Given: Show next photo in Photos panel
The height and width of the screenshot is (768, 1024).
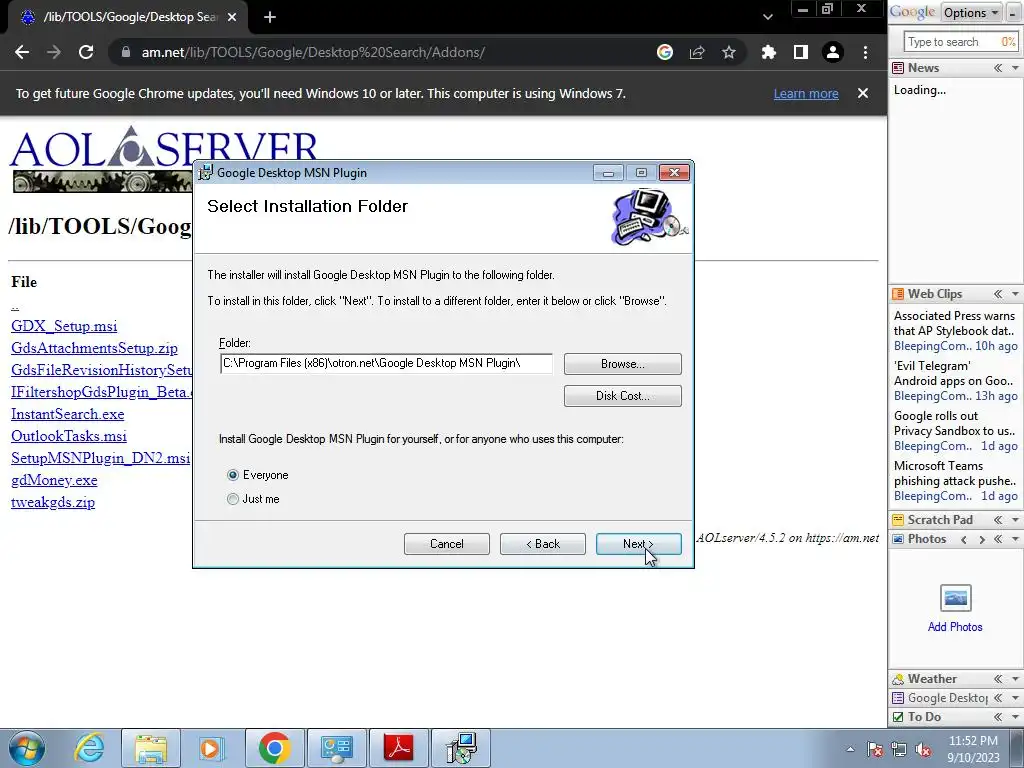Looking at the screenshot, I should click(982, 539).
